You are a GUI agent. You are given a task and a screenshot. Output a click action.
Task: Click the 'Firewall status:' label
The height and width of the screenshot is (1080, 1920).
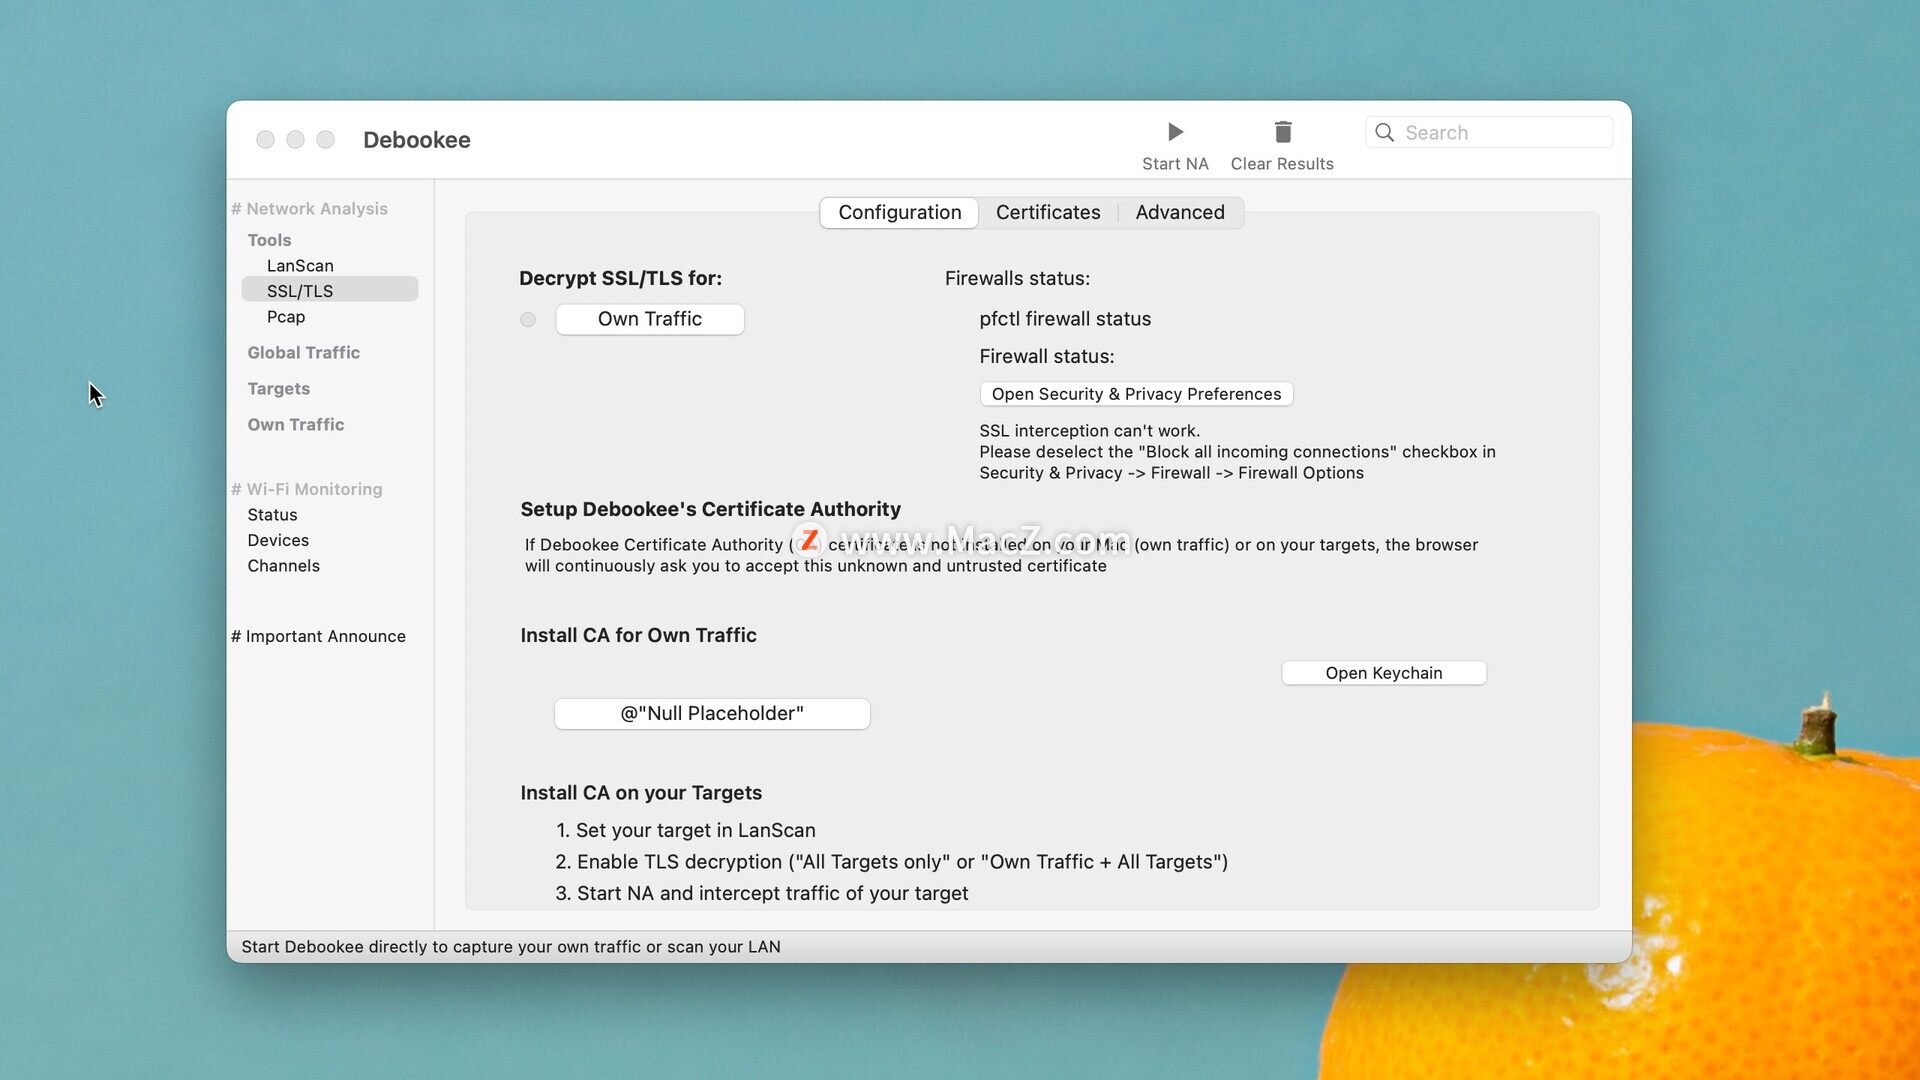coord(1046,357)
